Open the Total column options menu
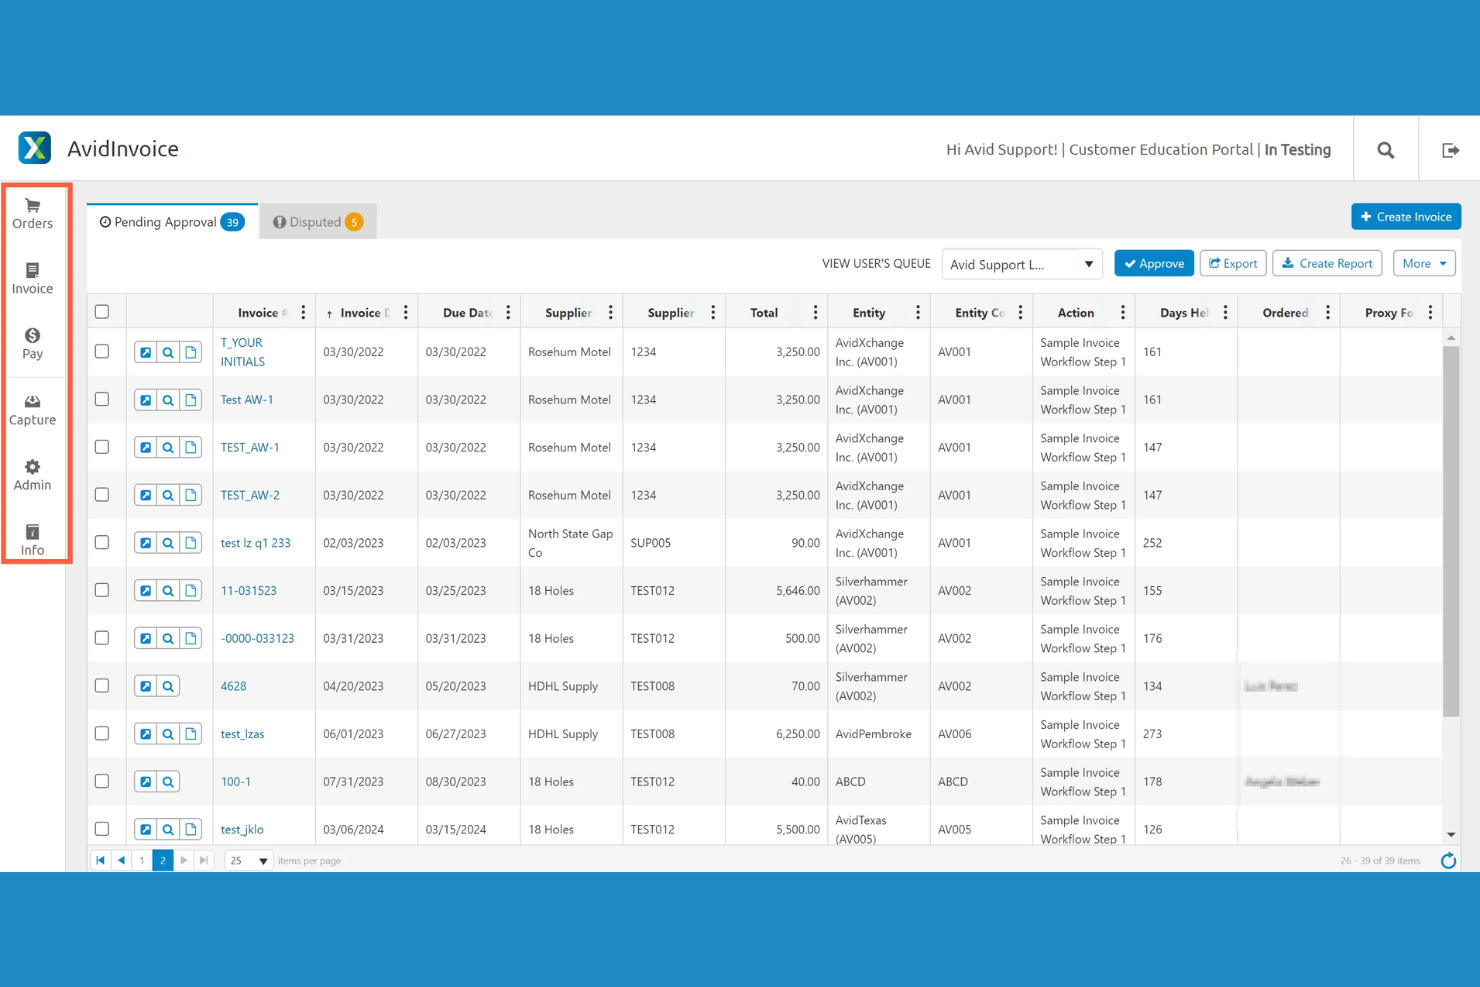 point(815,311)
